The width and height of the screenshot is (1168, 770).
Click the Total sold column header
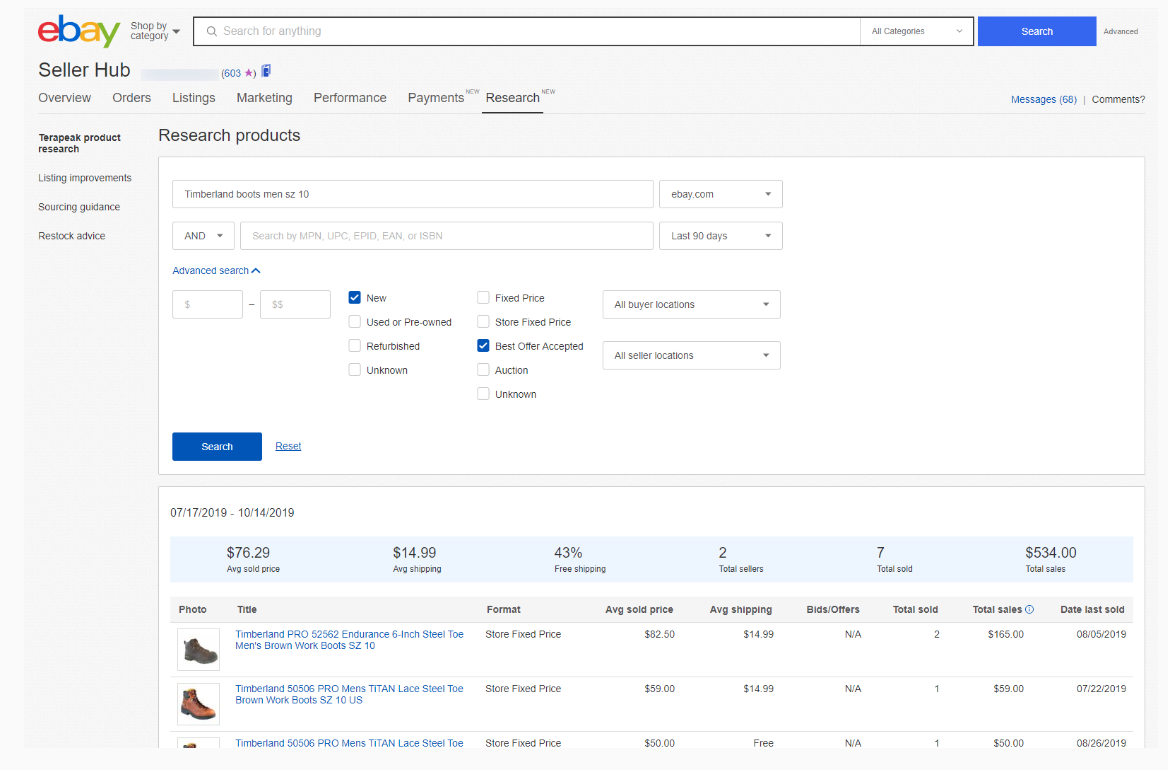[915, 609]
